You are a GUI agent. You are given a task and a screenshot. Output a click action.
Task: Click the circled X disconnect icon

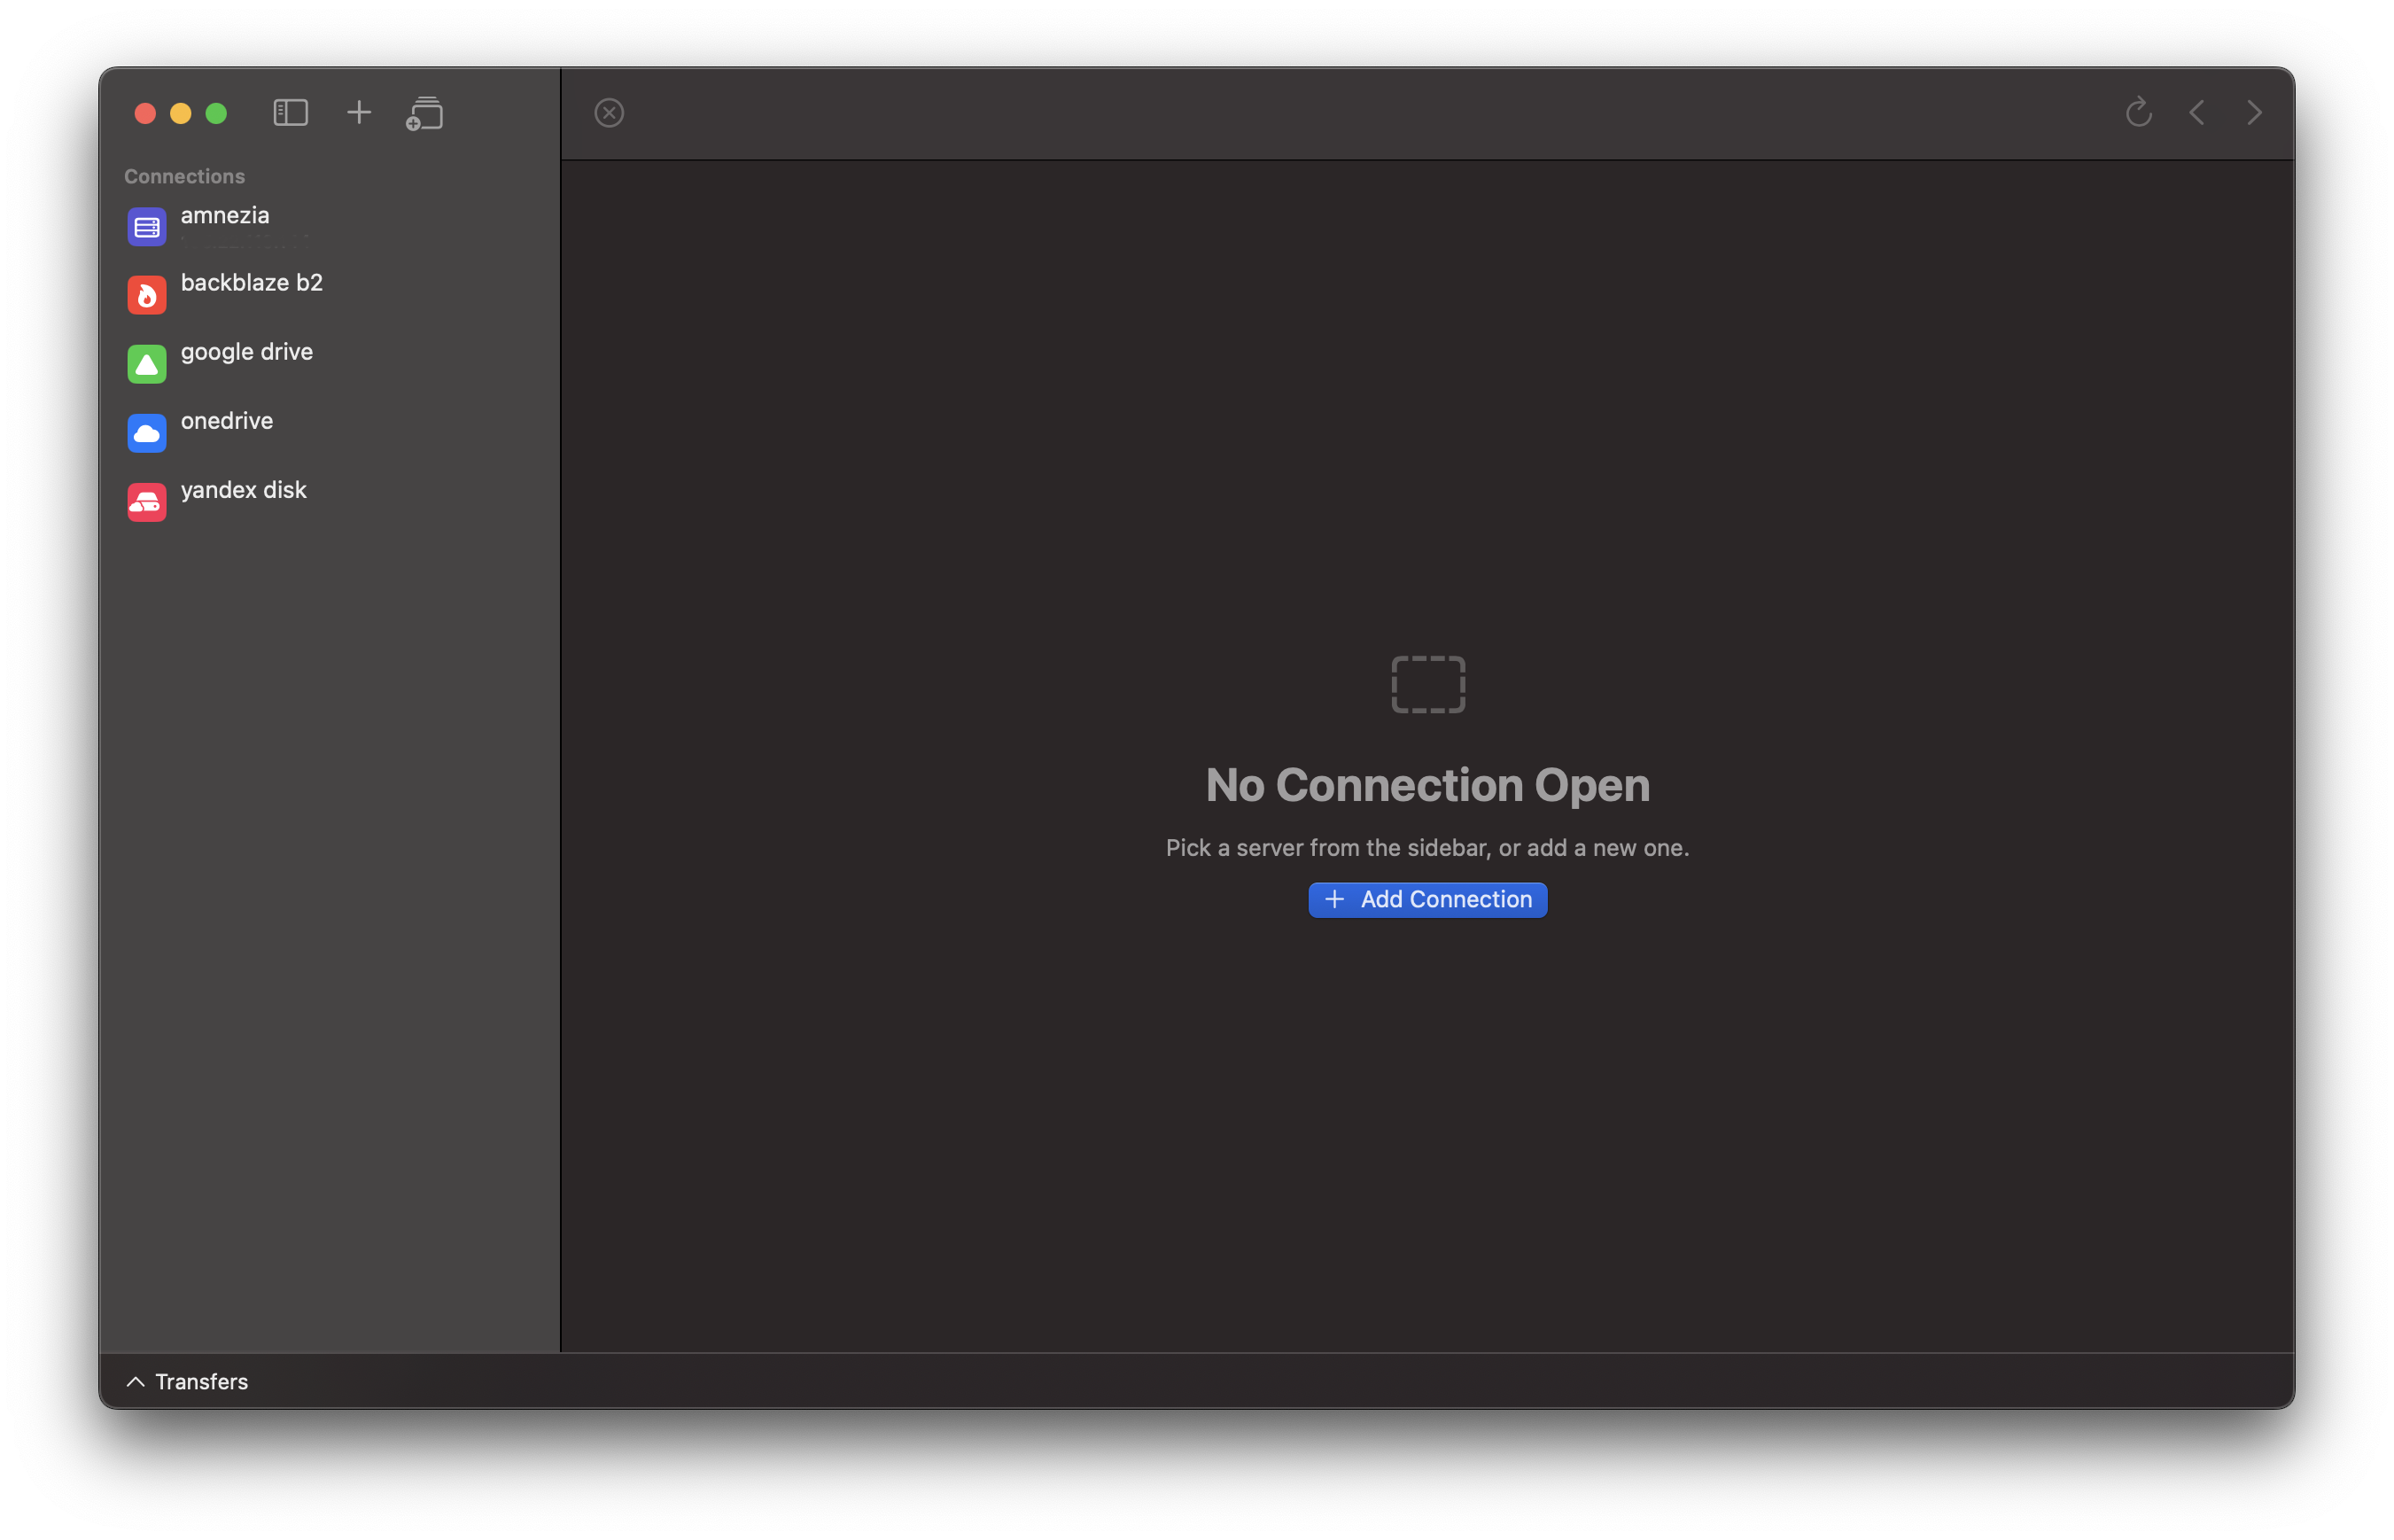pyautogui.click(x=609, y=113)
